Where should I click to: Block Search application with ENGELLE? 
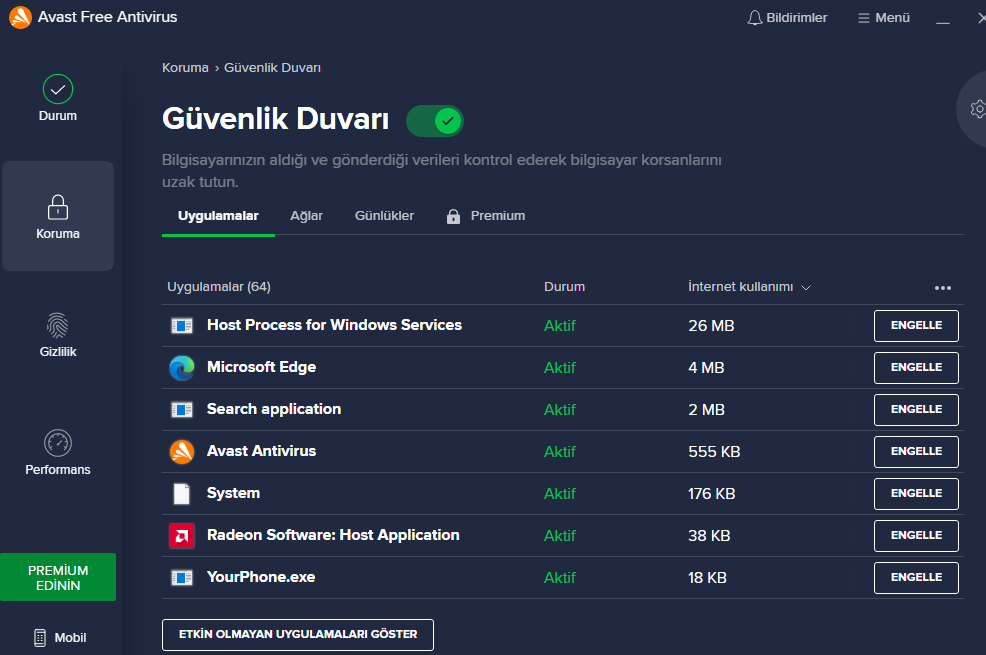pyautogui.click(x=916, y=410)
